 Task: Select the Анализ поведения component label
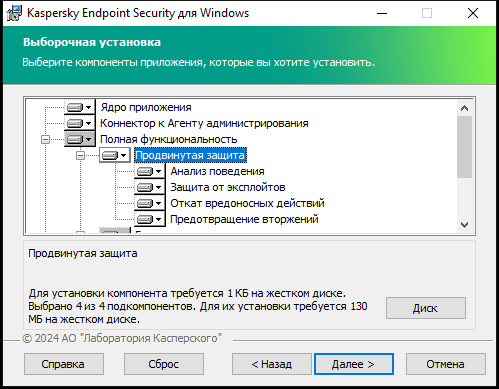pos(217,171)
